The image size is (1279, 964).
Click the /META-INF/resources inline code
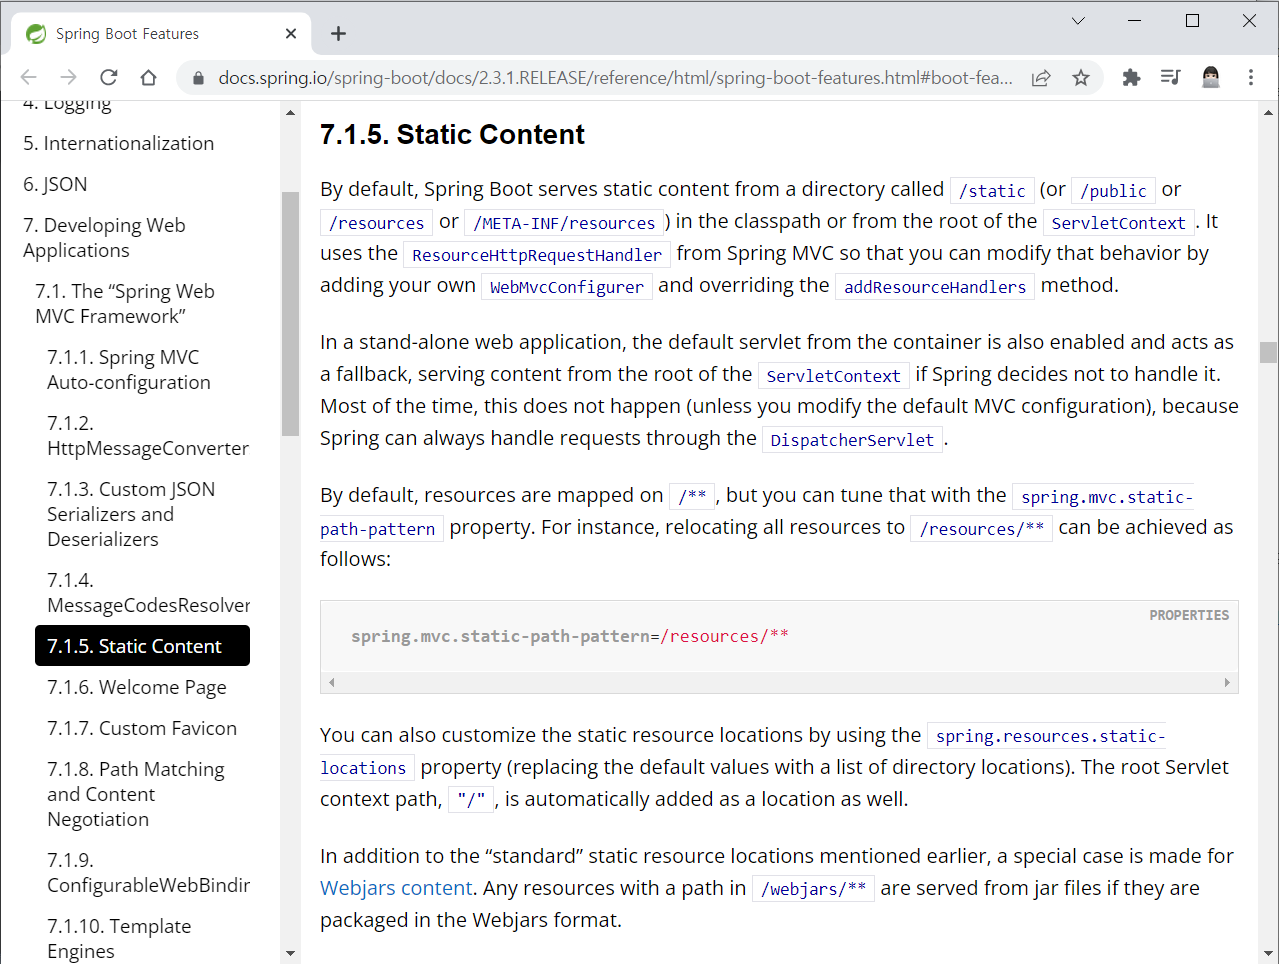(564, 223)
